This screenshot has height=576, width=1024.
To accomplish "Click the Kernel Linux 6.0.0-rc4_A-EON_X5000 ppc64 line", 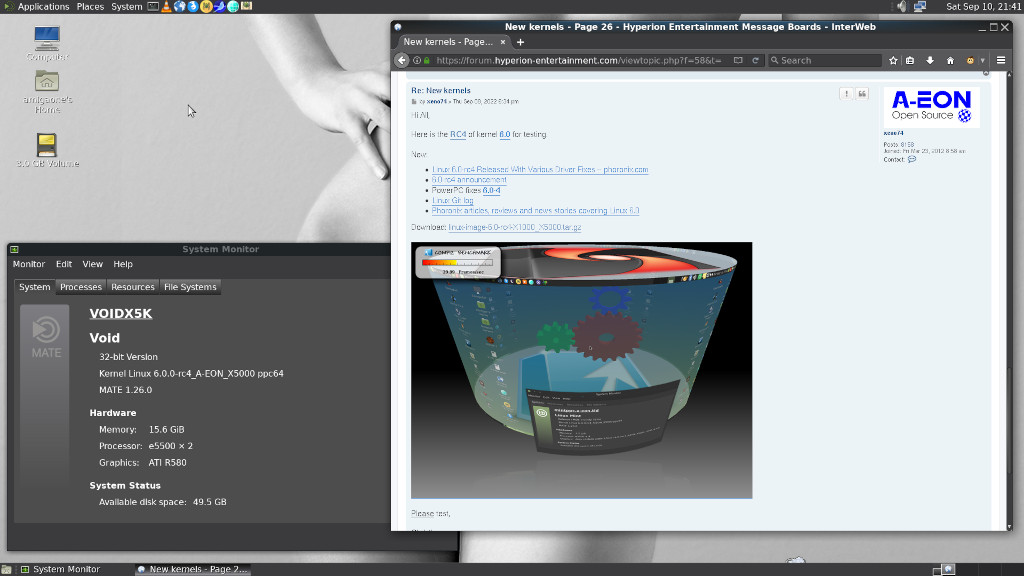I will (x=191, y=374).
